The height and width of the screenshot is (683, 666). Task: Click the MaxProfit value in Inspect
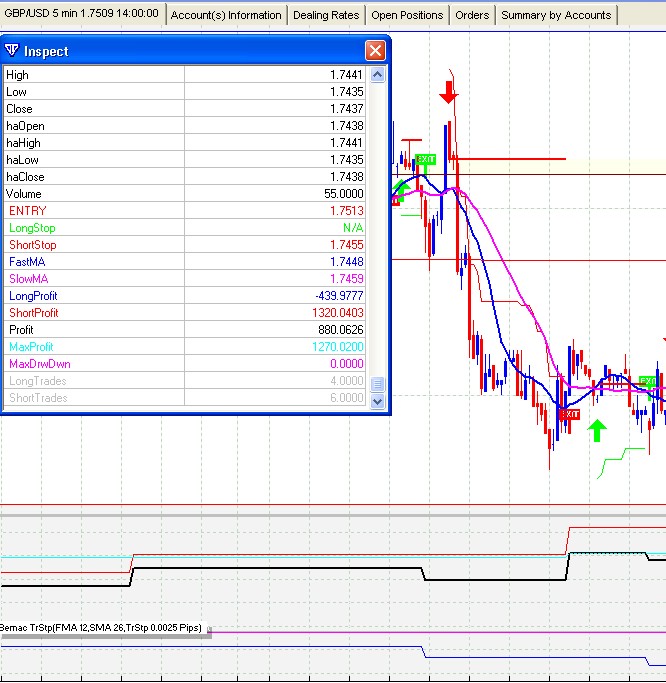[336, 347]
